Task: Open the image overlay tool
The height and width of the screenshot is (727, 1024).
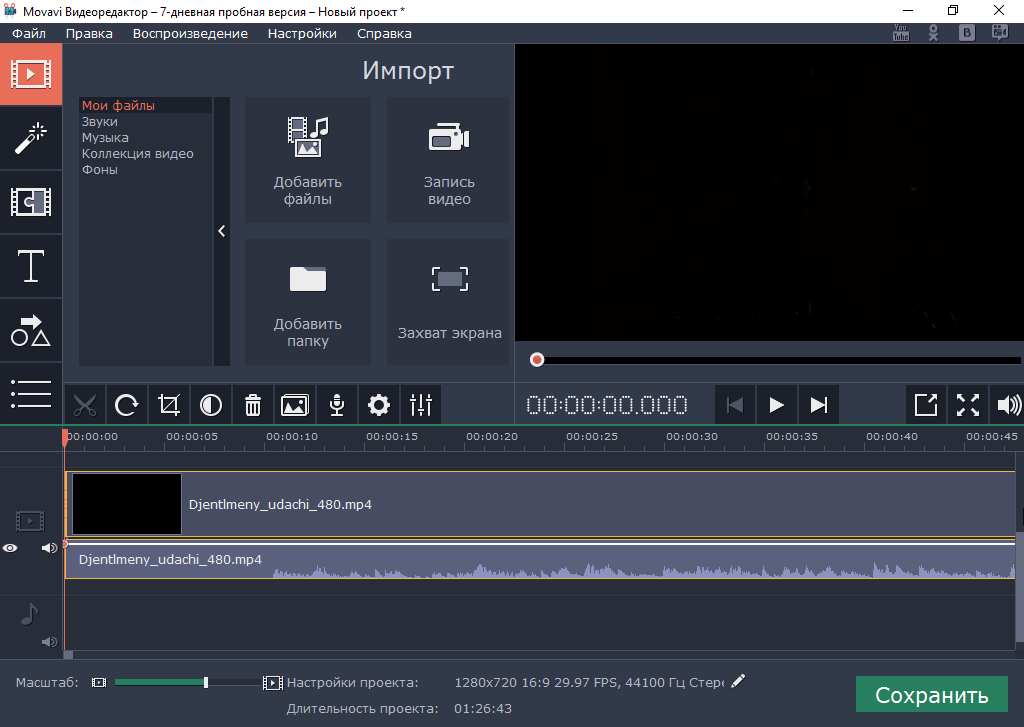Action: click(x=295, y=405)
